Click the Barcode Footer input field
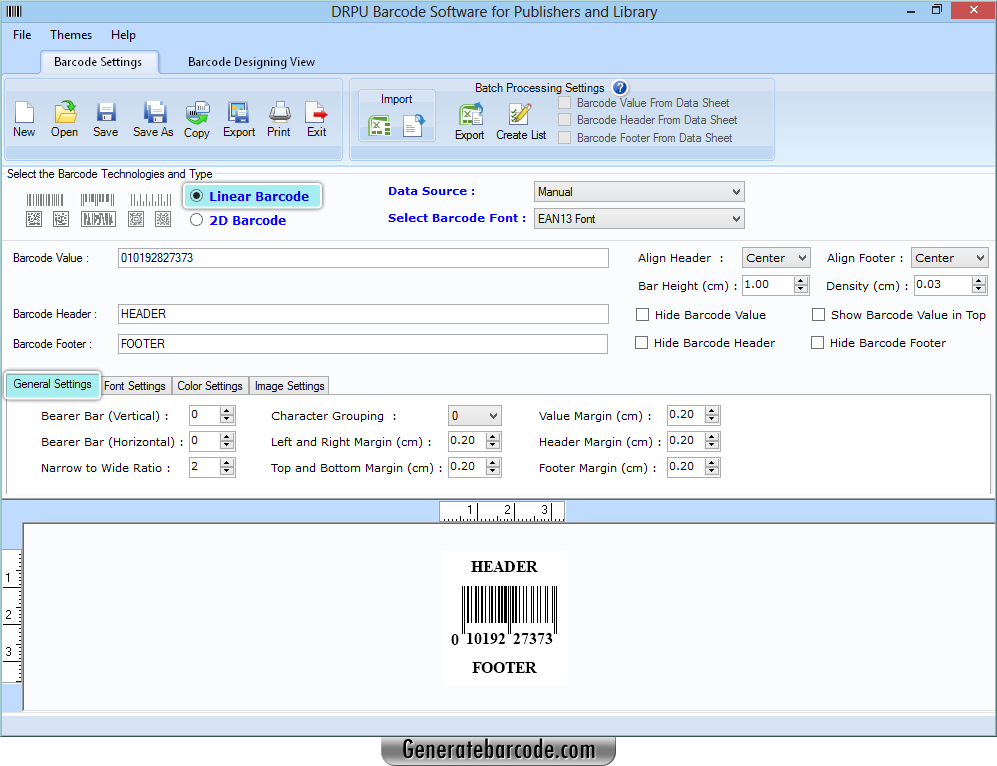Viewport: 997px width, 766px height. (362, 344)
